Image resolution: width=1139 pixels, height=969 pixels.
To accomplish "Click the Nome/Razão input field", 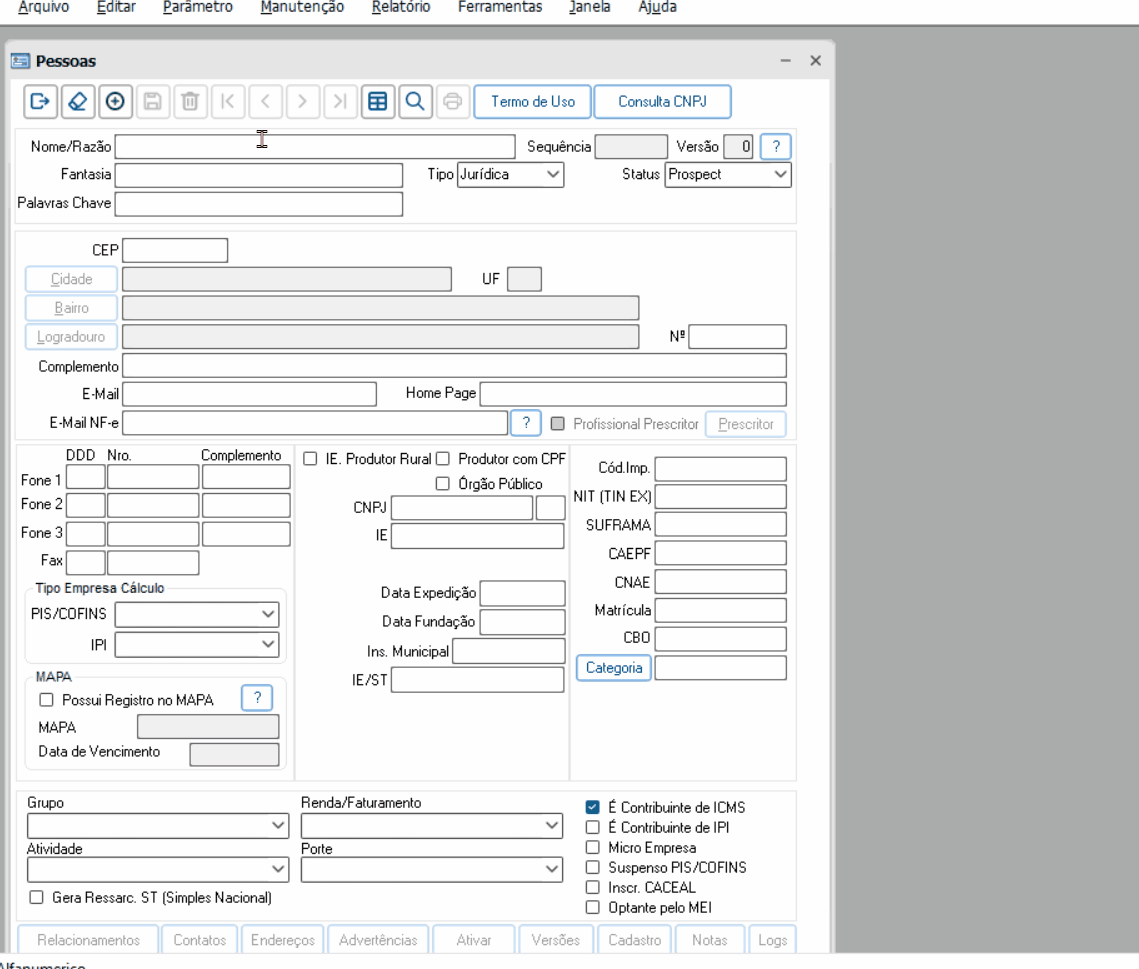I will pyautogui.click(x=314, y=147).
